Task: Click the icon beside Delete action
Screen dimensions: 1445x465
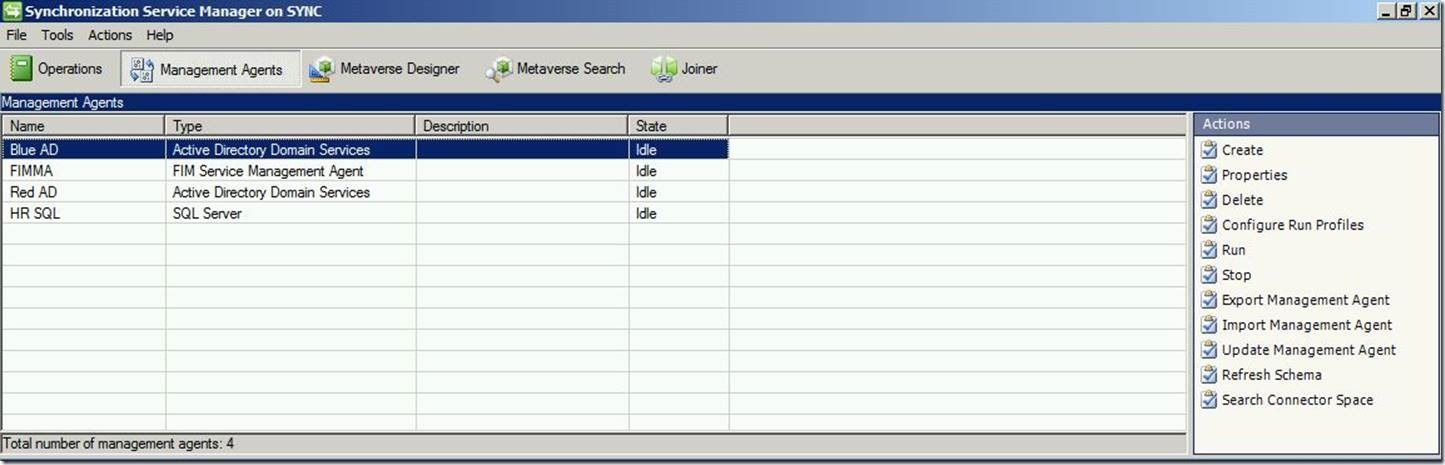Action: coord(1209,200)
